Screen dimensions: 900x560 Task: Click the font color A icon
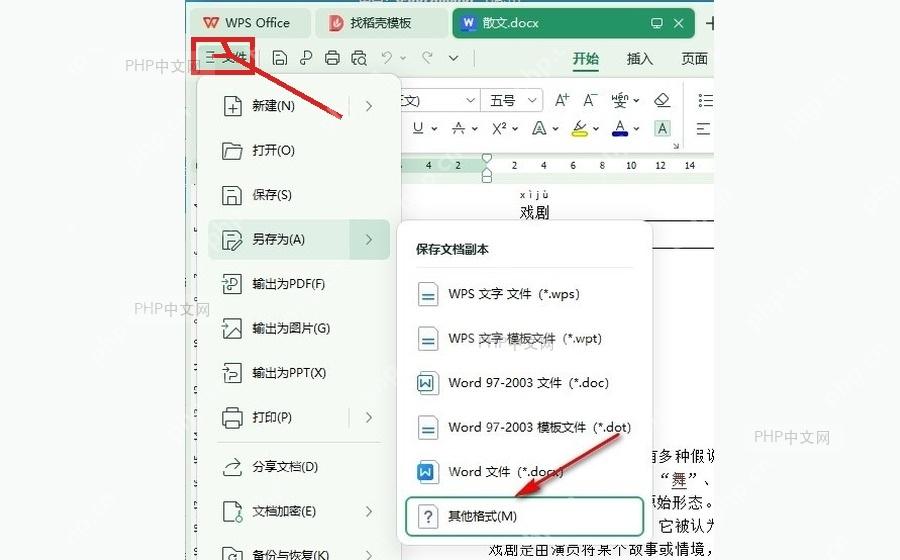tap(620, 129)
